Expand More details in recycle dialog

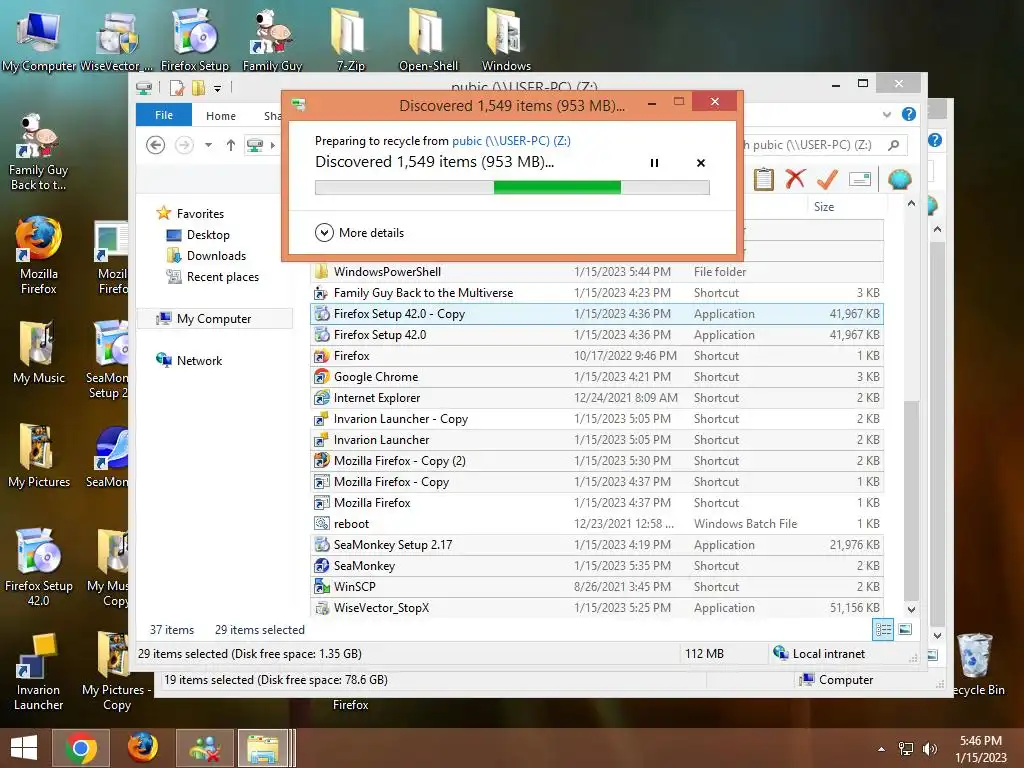click(359, 232)
